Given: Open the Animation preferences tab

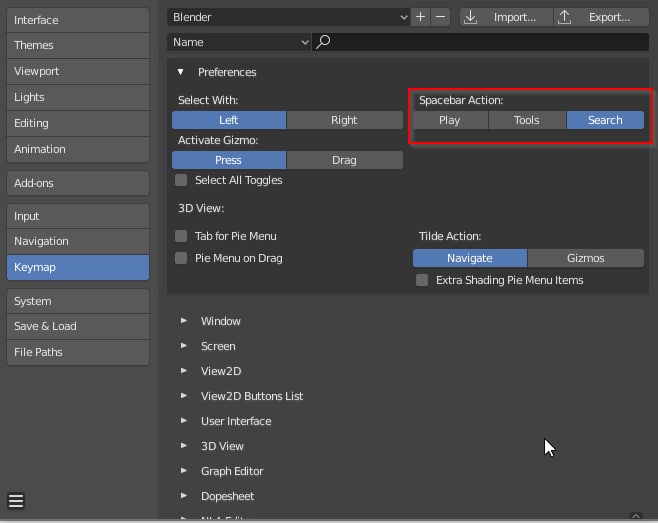Looking at the screenshot, I should (x=78, y=149).
